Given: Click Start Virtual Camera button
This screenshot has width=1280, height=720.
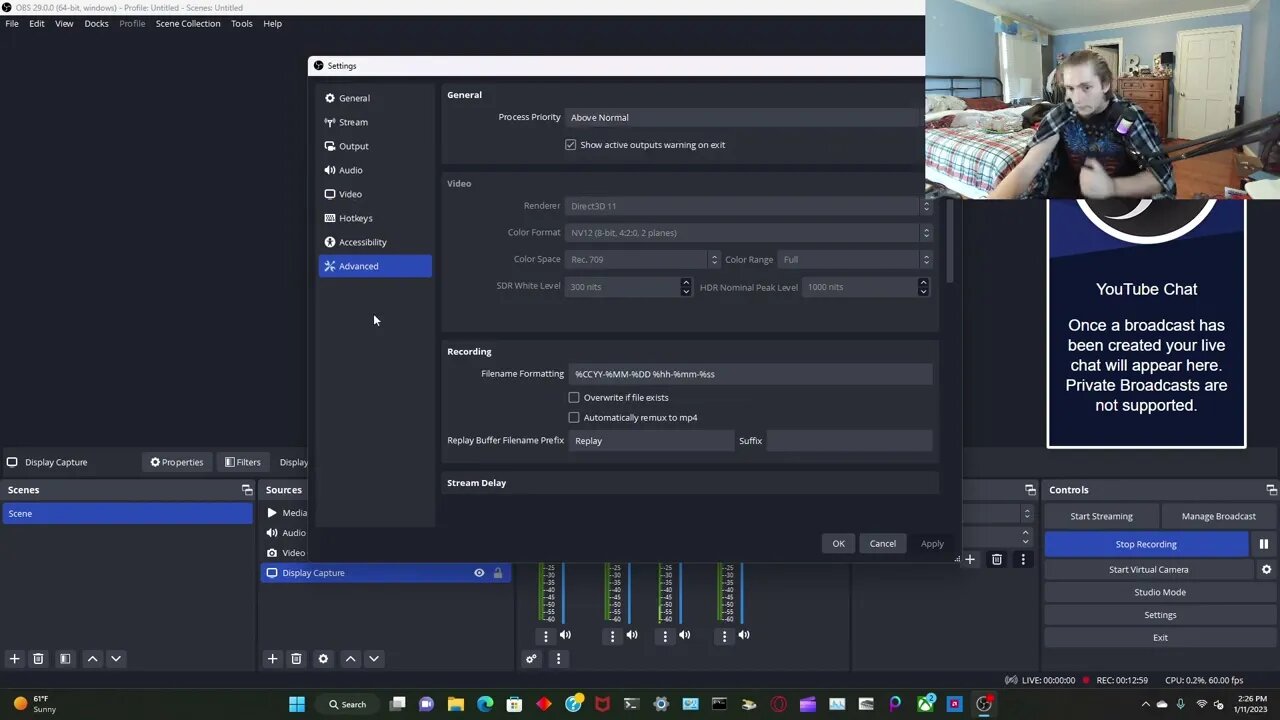Looking at the screenshot, I should point(1149,569).
